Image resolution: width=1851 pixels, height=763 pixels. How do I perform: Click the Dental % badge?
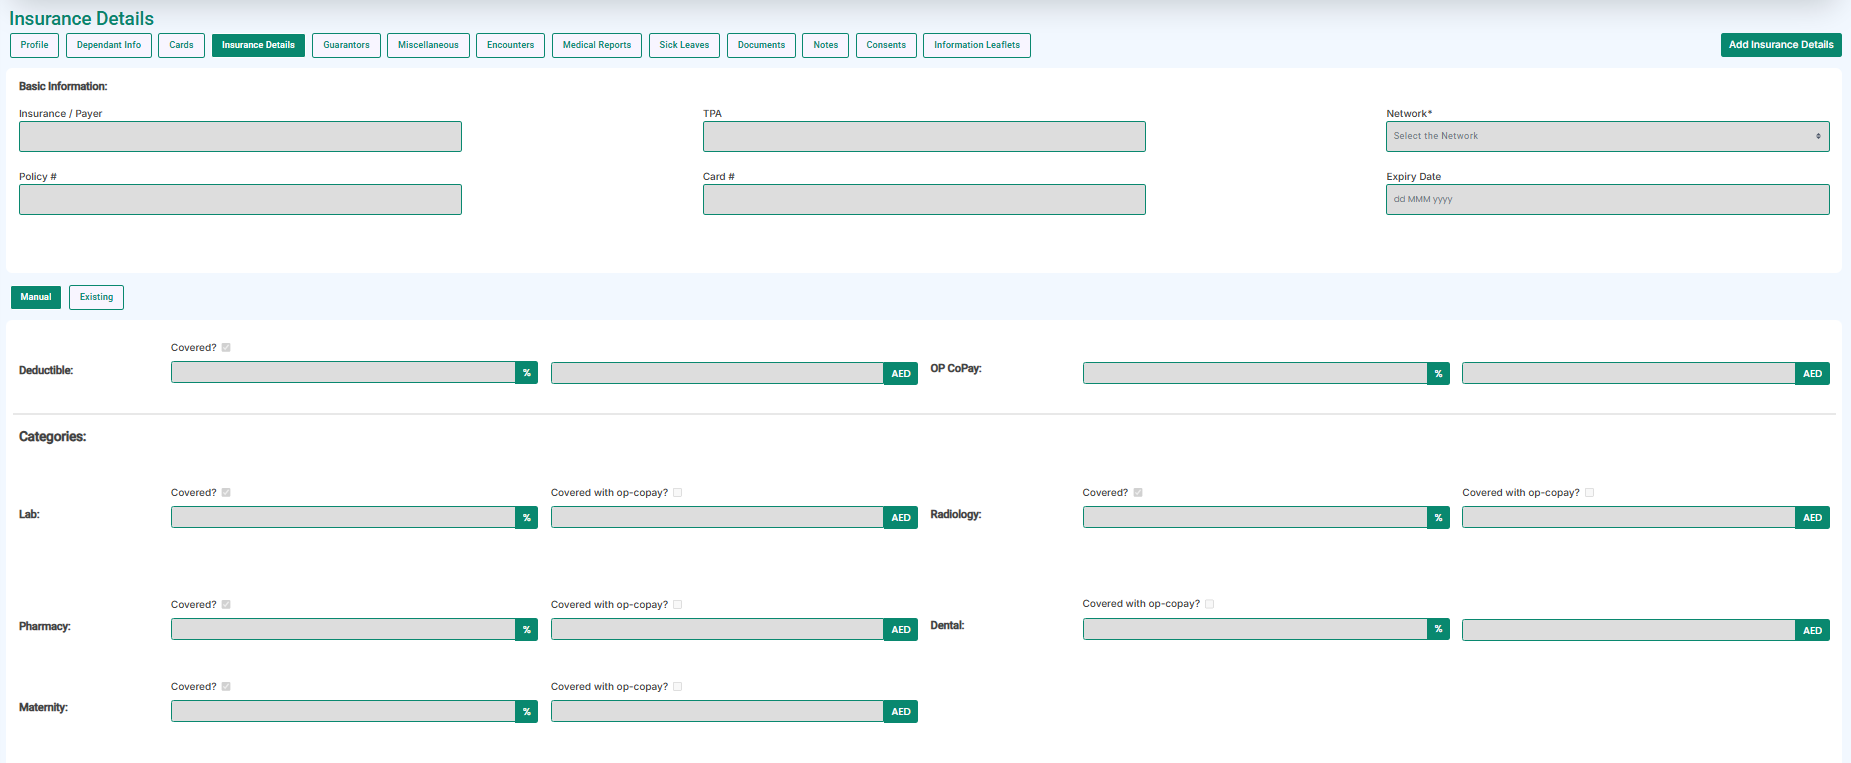[1439, 630]
